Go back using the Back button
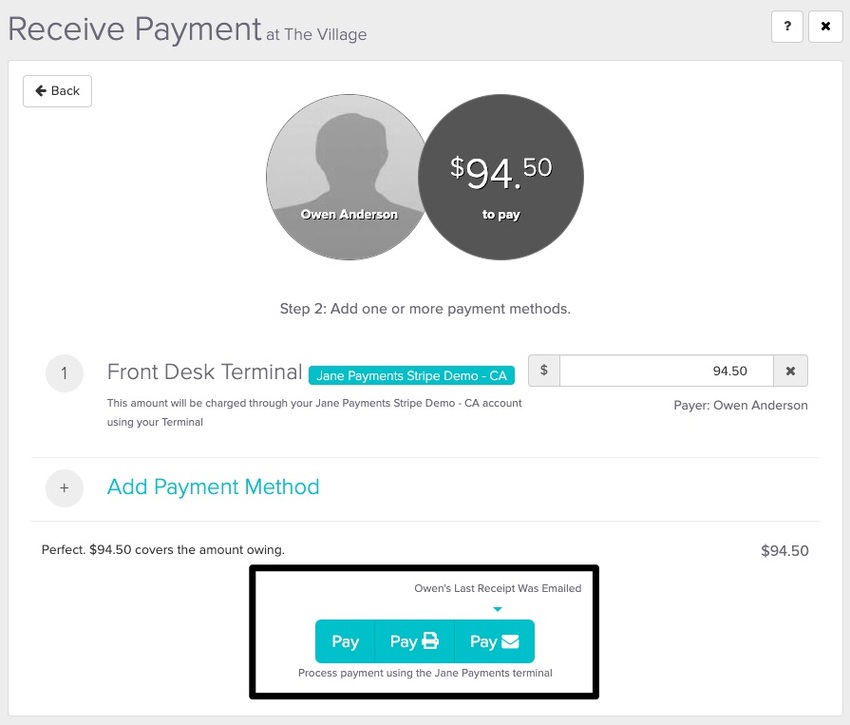Image resolution: width=850 pixels, height=725 pixels. pyautogui.click(x=57, y=91)
